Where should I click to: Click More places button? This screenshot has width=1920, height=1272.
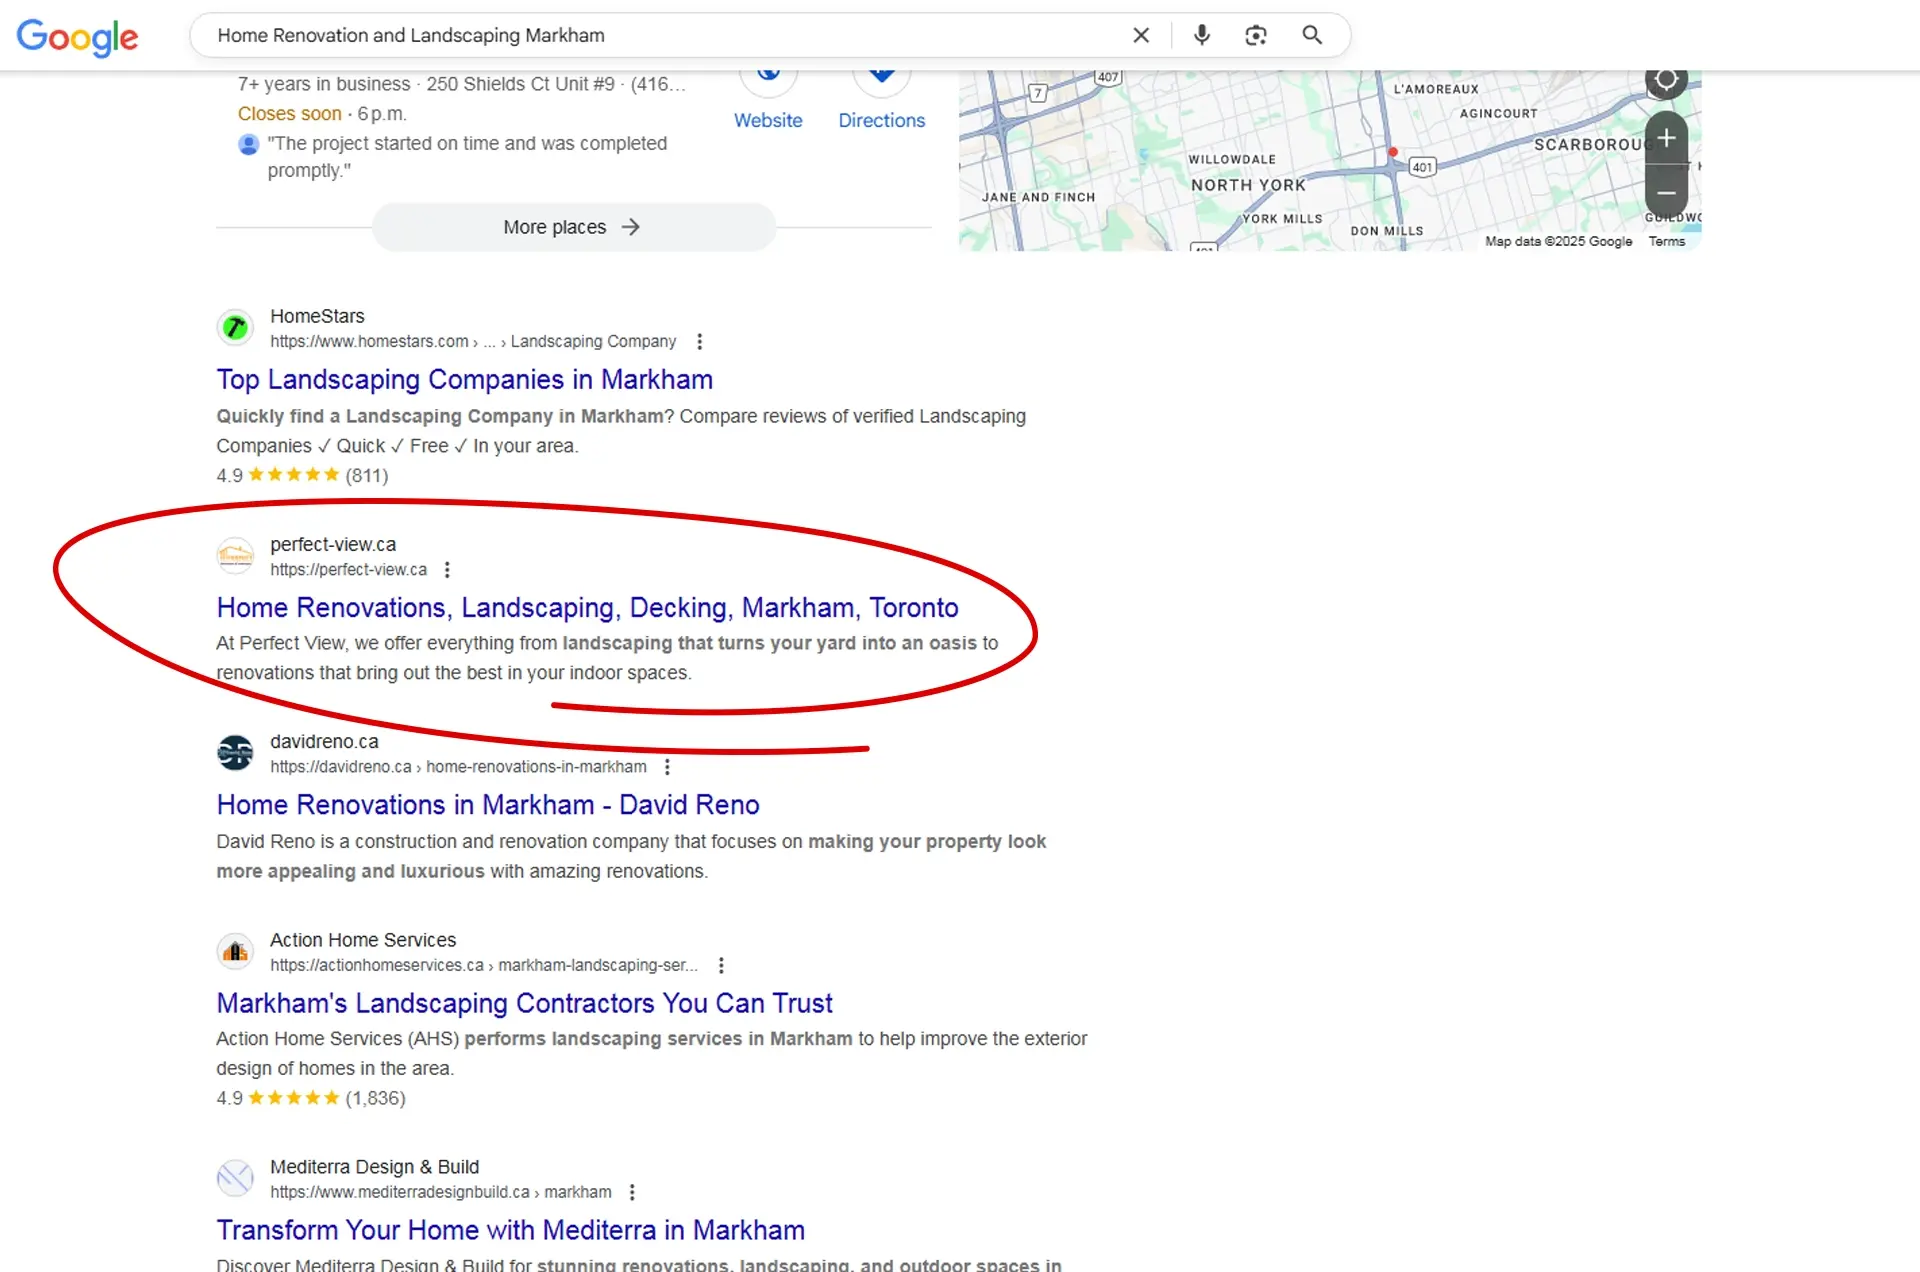[573, 227]
